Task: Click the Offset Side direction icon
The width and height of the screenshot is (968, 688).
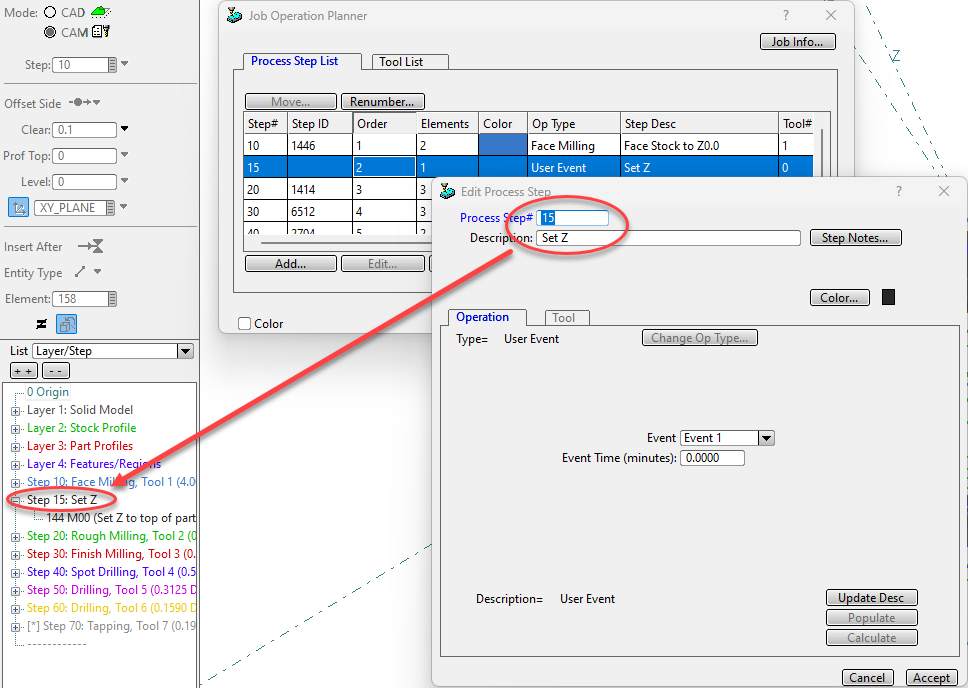Action: (x=82, y=103)
